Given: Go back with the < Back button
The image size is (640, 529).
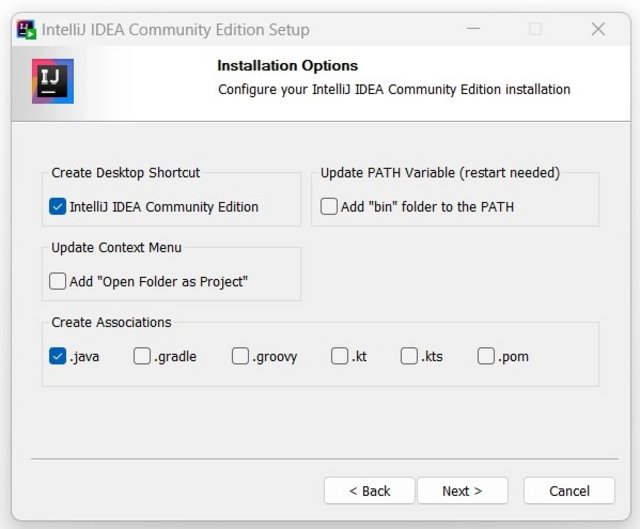Looking at the screenshot, I should point(369,491).
